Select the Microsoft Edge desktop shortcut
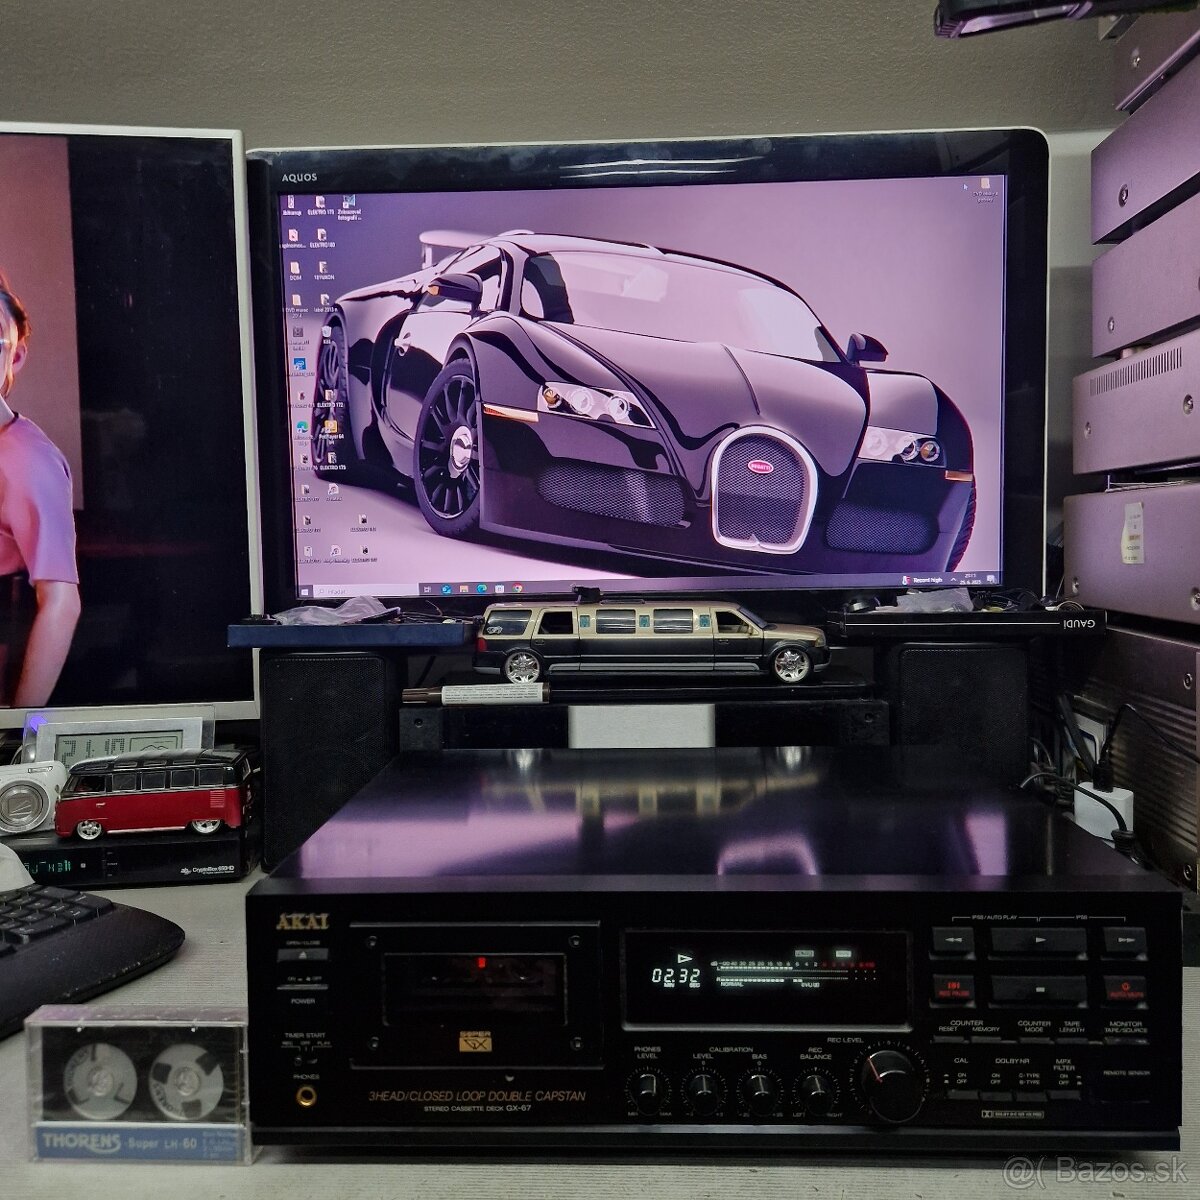This screenshot has height=1200, width=1200. coord(302,432)
